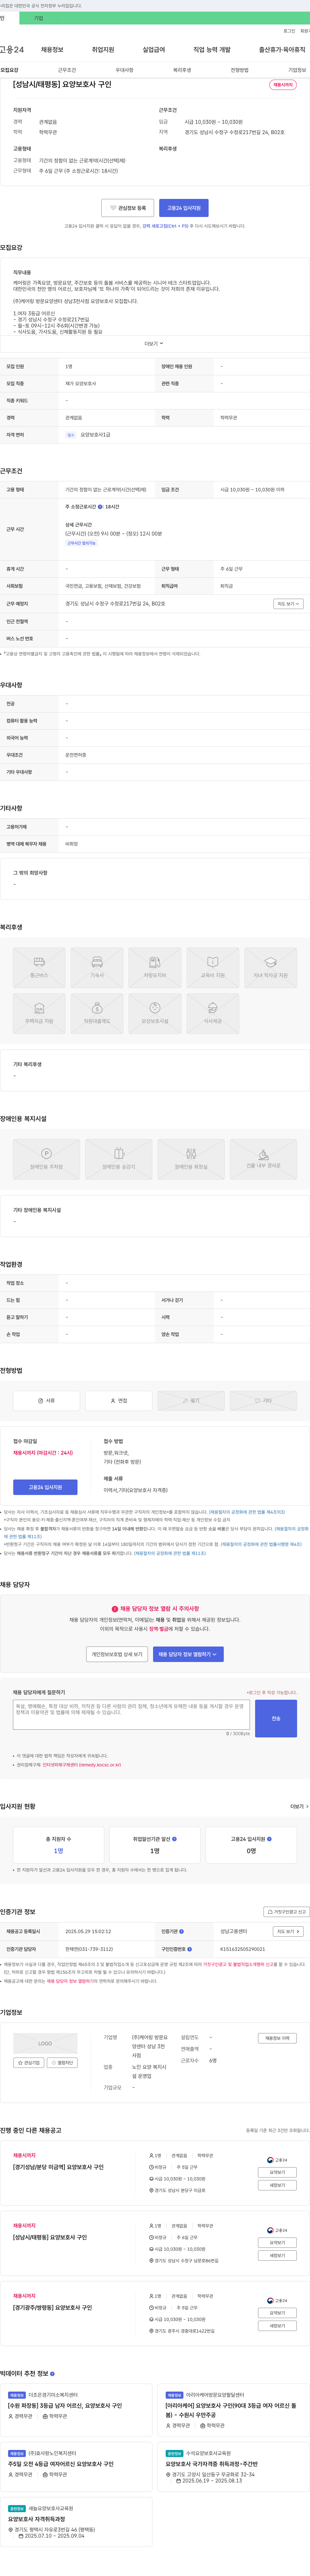Click the top 고용24 입사지원 button
Screen dimensions: 310x2576
click(184, 208)
